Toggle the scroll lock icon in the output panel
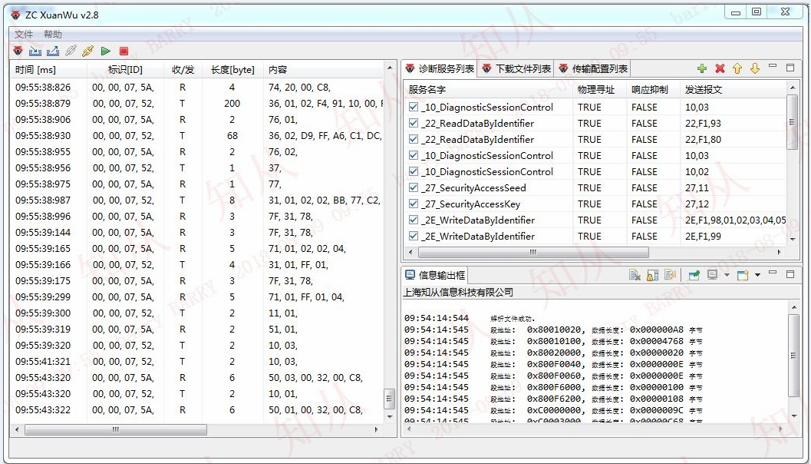This screenshot has height=464, width=811. 653,275
